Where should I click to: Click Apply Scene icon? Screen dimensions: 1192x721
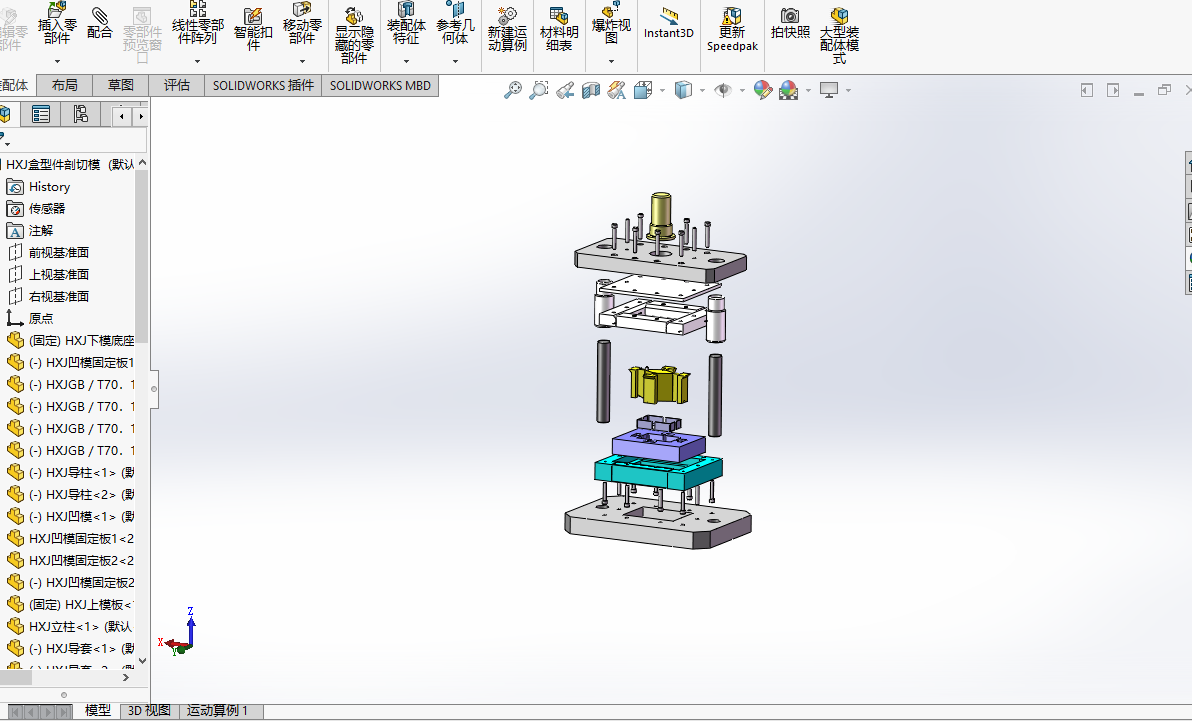[x=789, y=91]
